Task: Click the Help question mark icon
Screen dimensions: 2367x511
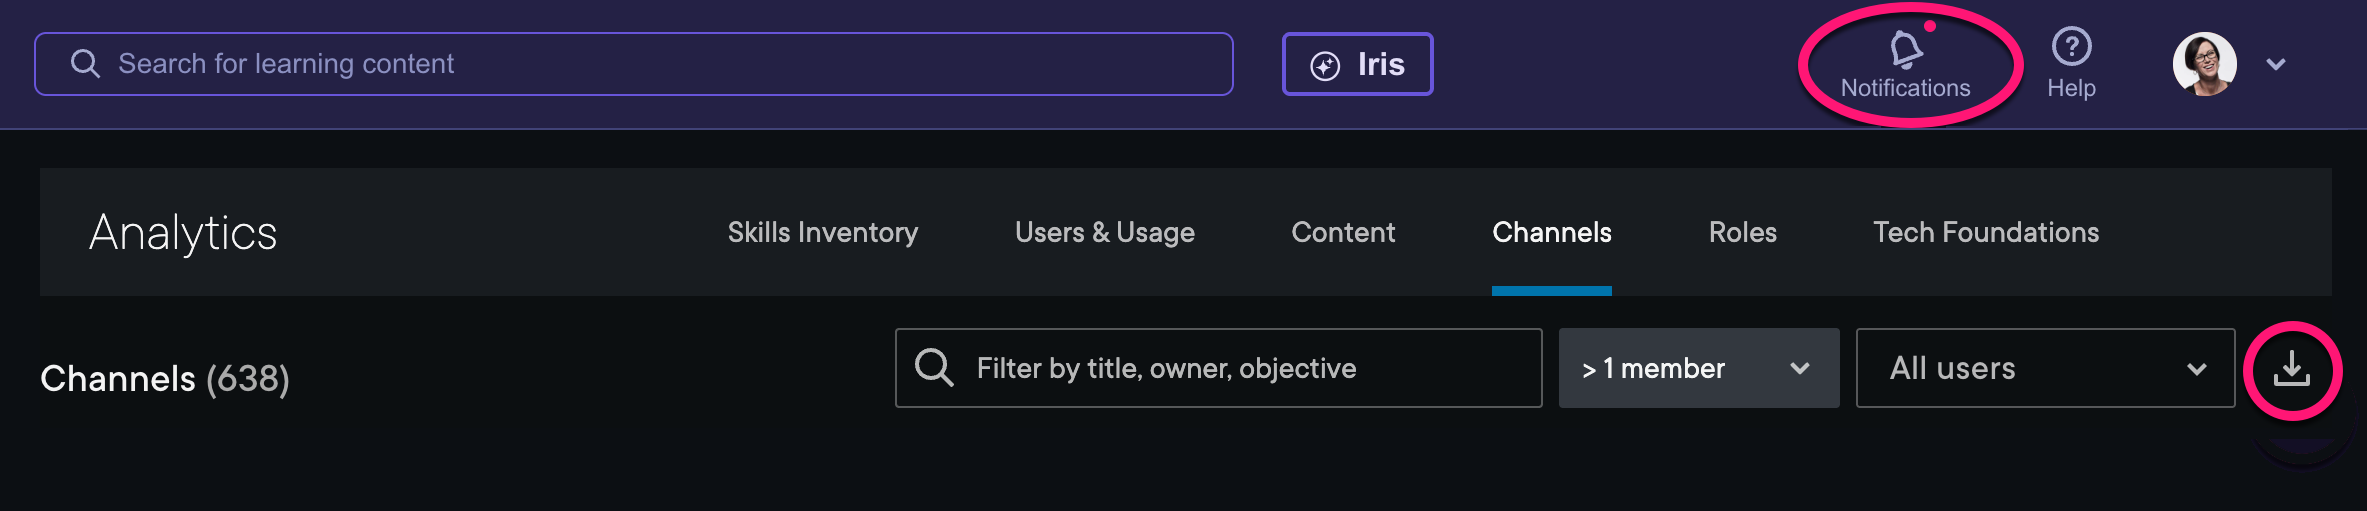Action: click(2071, 47)
